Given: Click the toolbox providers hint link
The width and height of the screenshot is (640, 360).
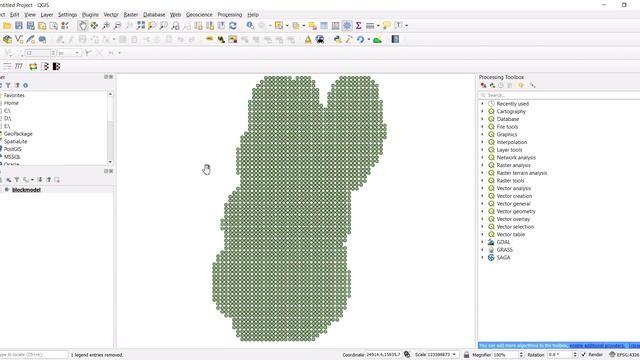Looking at the screenshot, I should point(597,345).
